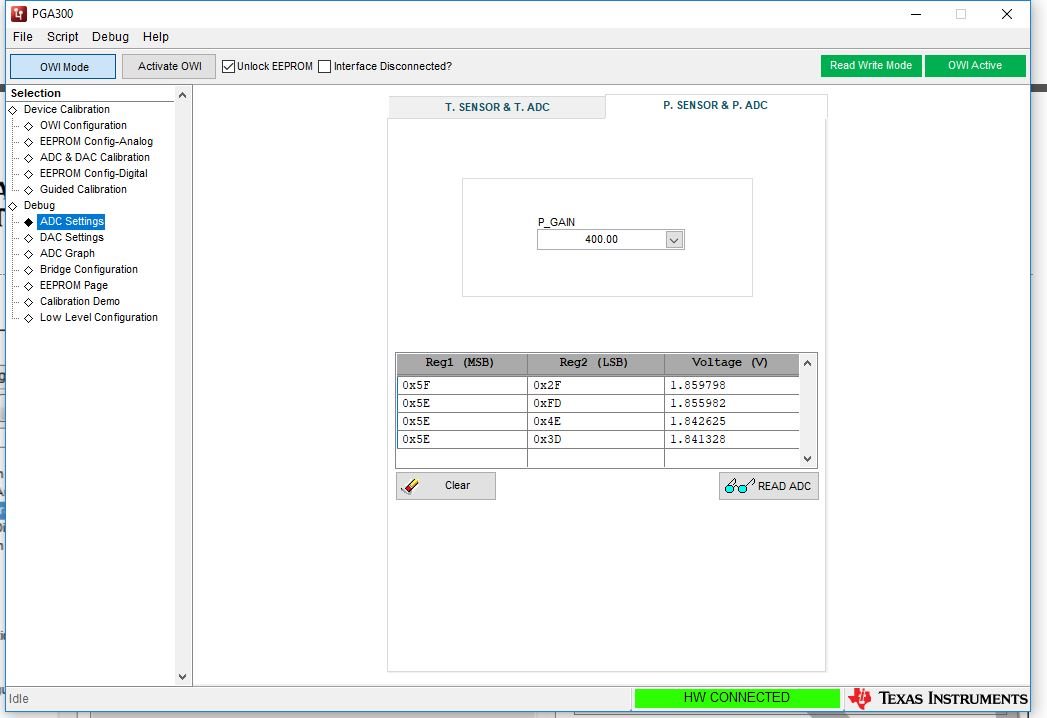Select ADC & DAC Calibration tree item
This screenshot has width=1047, height=718.
(94, 158)
